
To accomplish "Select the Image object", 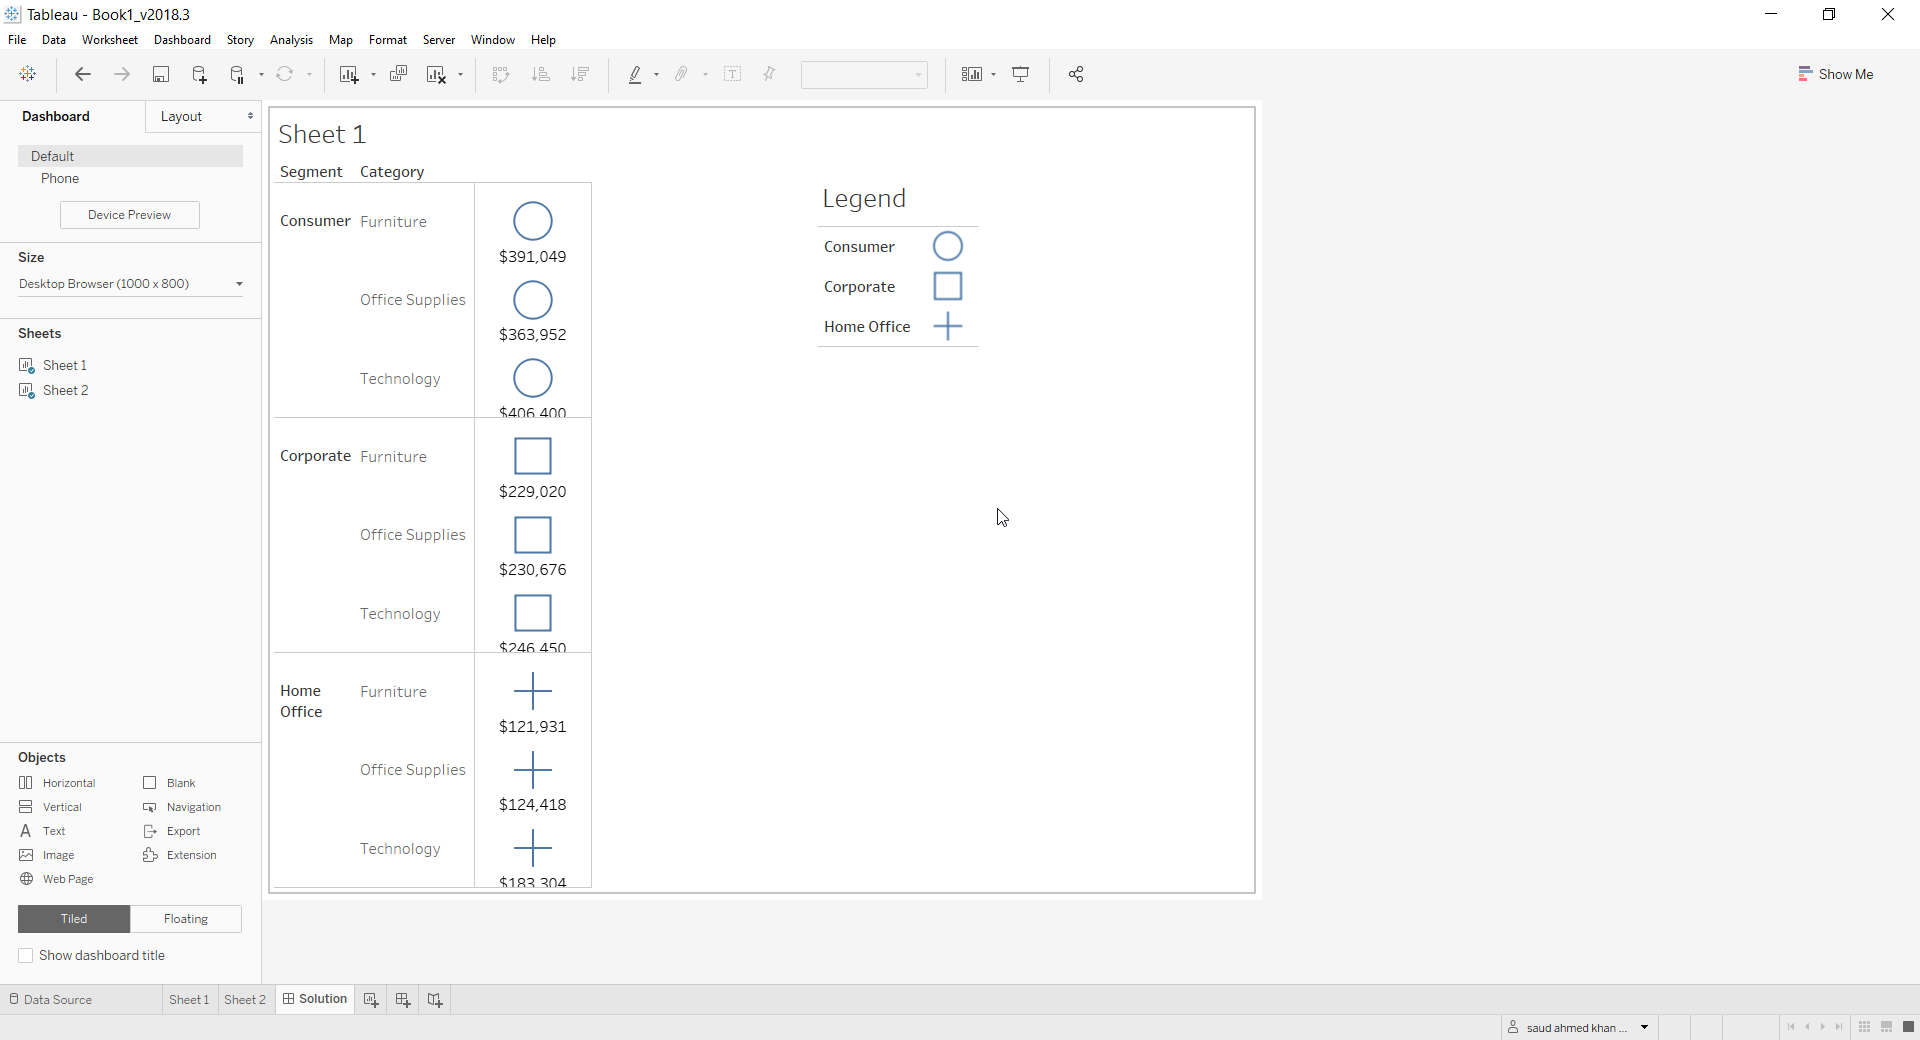I will click(x=47, y=855).
